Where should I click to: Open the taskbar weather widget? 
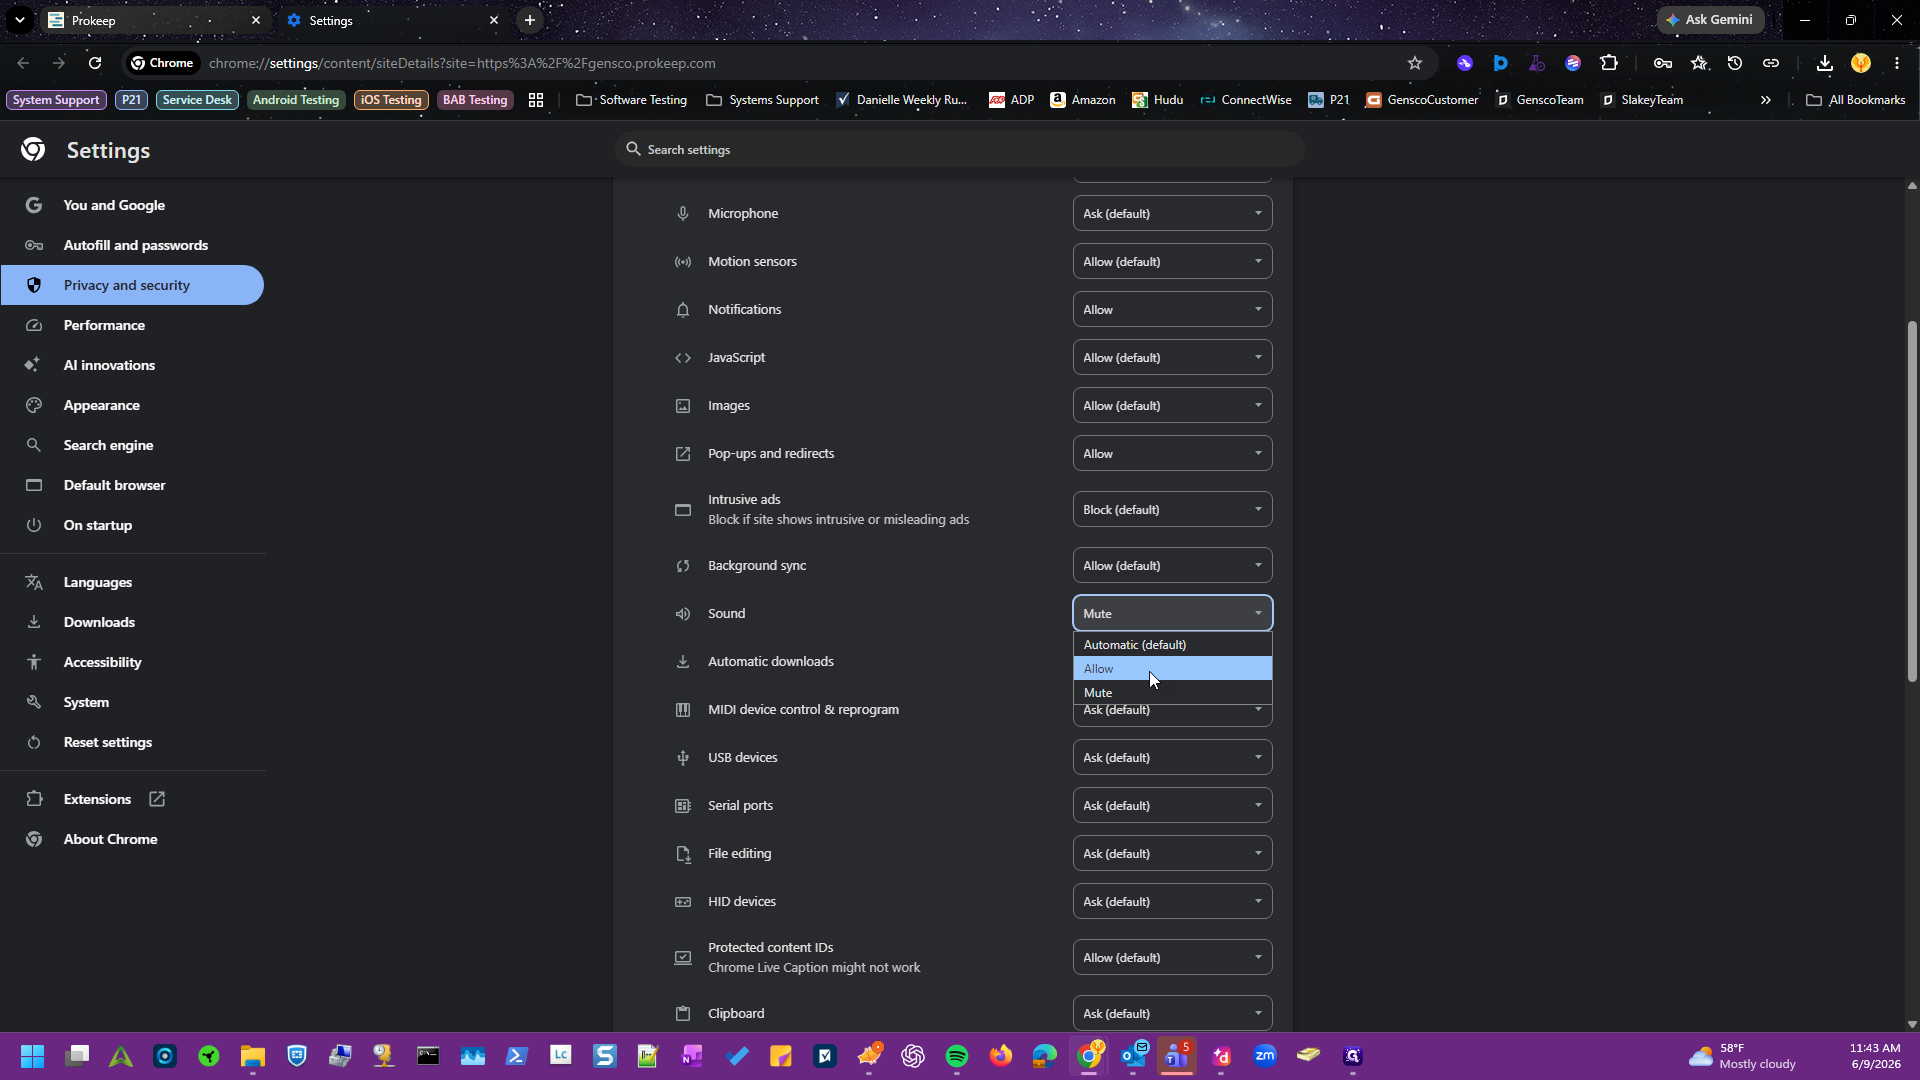coord(1743,1056)
